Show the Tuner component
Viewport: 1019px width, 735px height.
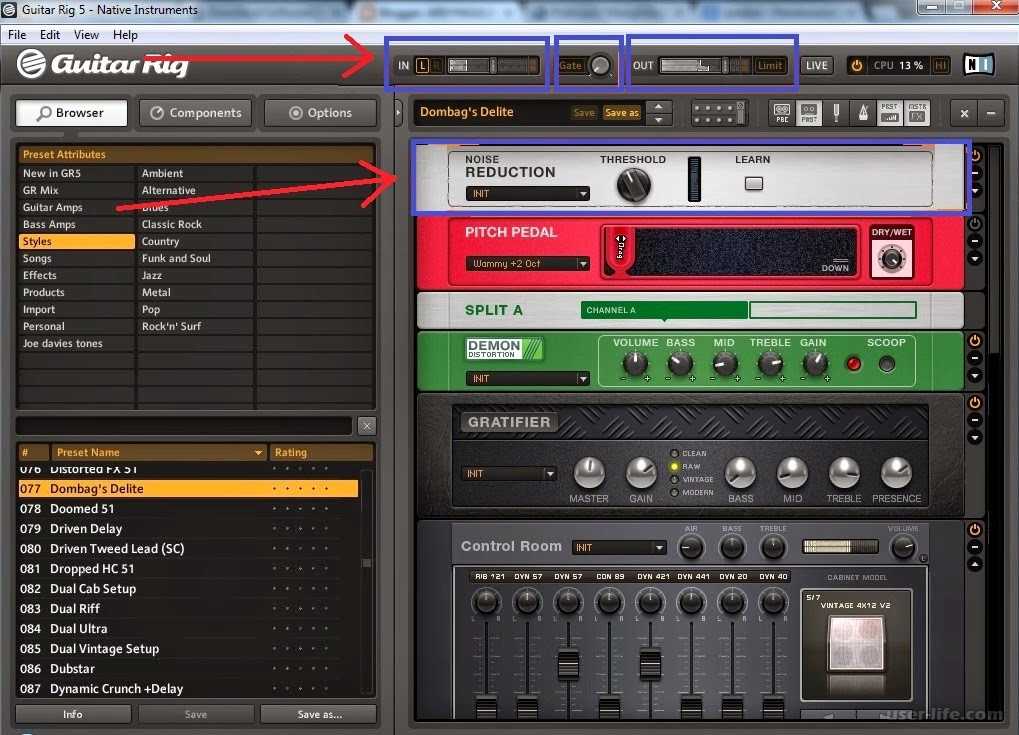point(836,113)
